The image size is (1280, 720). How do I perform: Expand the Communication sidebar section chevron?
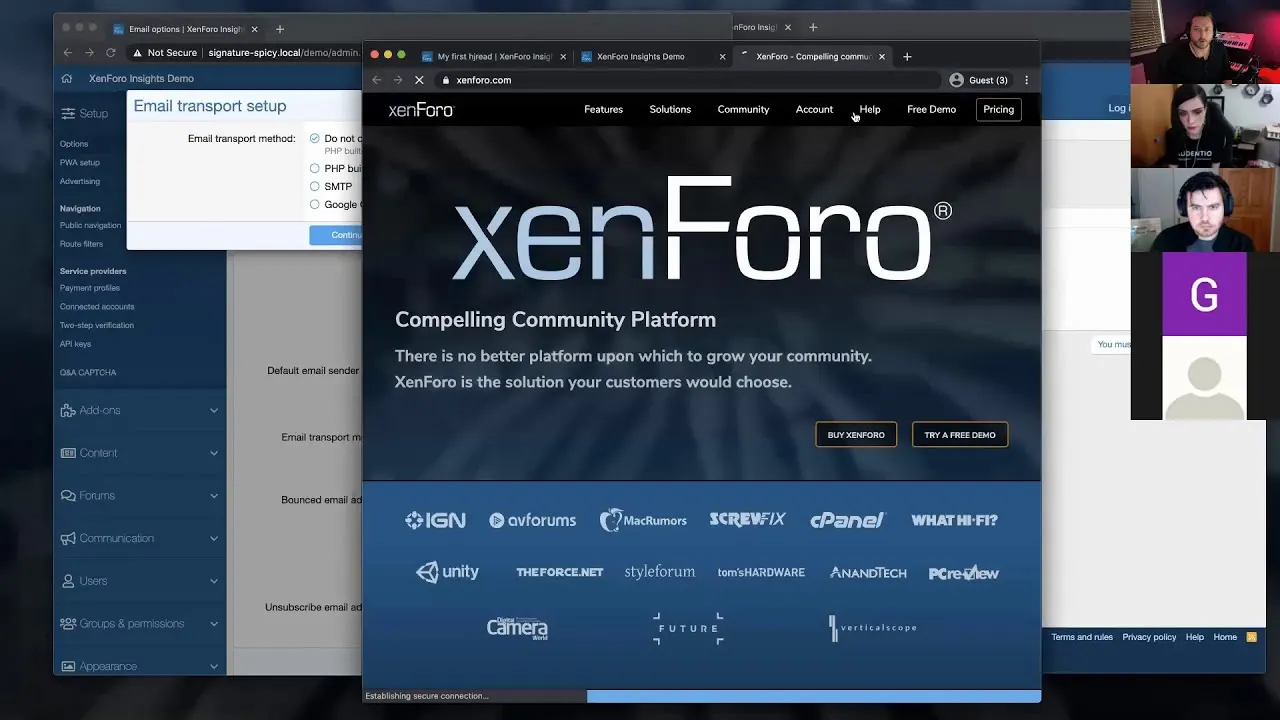[x=214, y=538]
